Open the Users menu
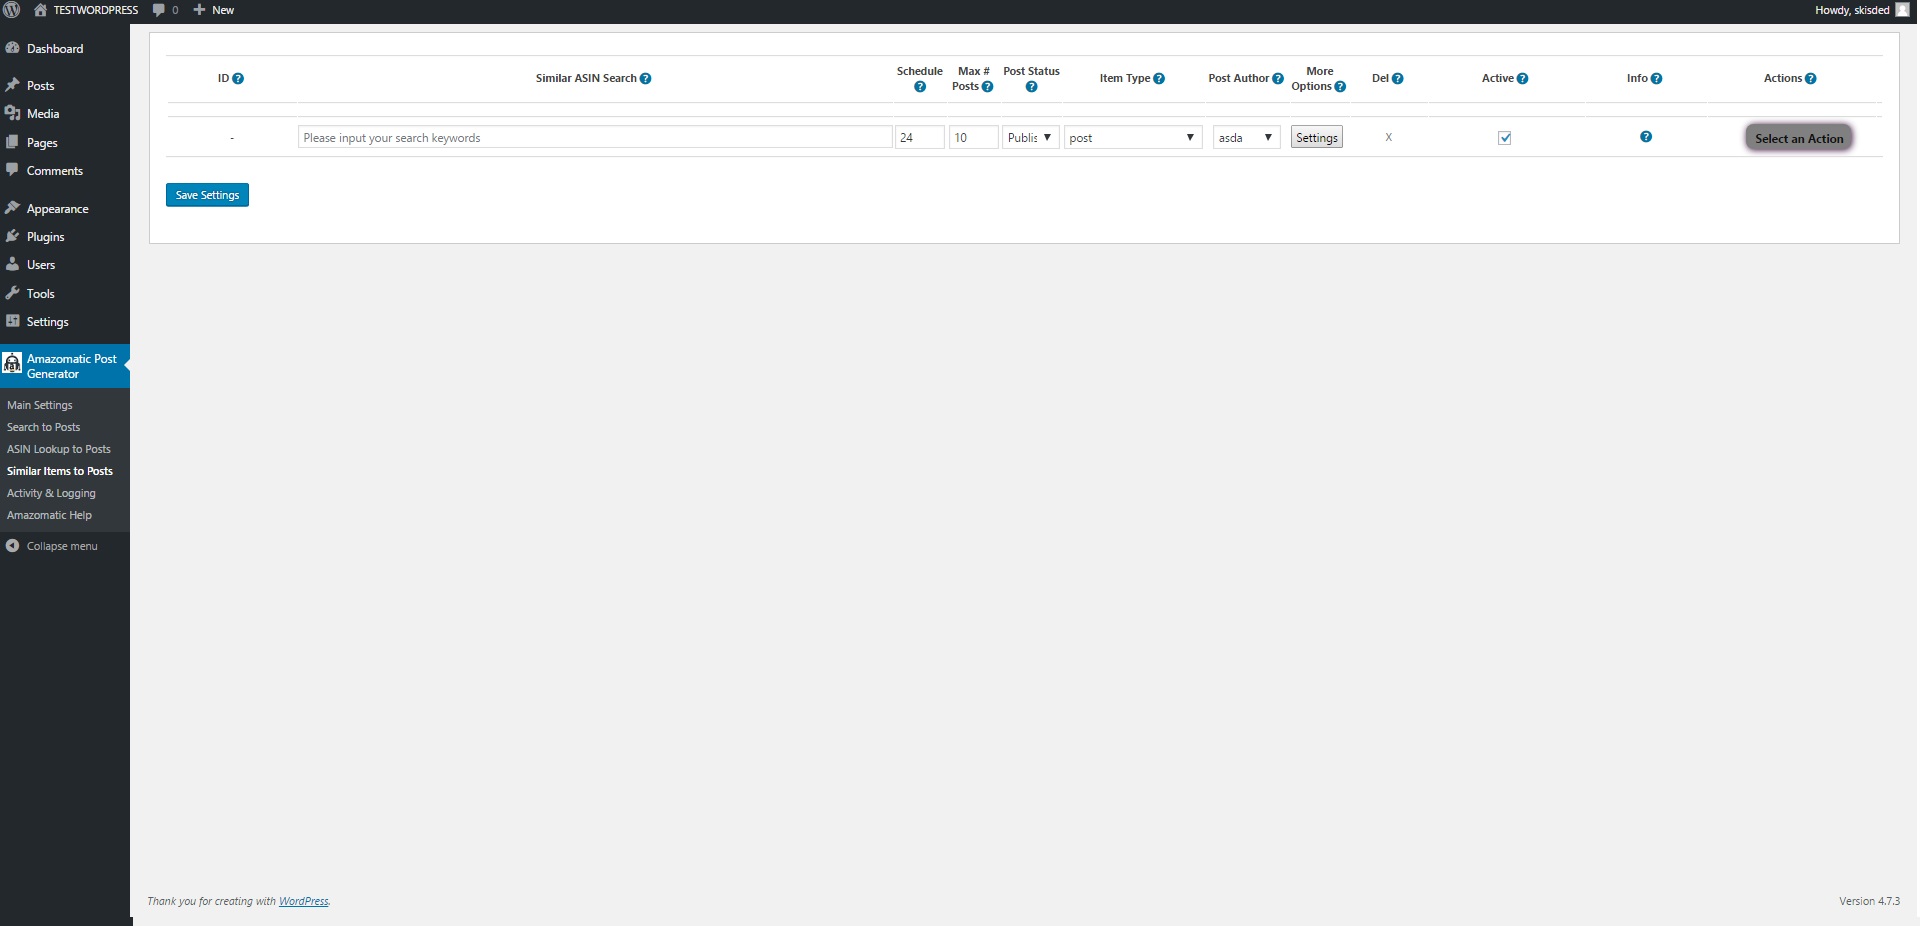This screenshot has height=926, width=1920. coord(41,265)
